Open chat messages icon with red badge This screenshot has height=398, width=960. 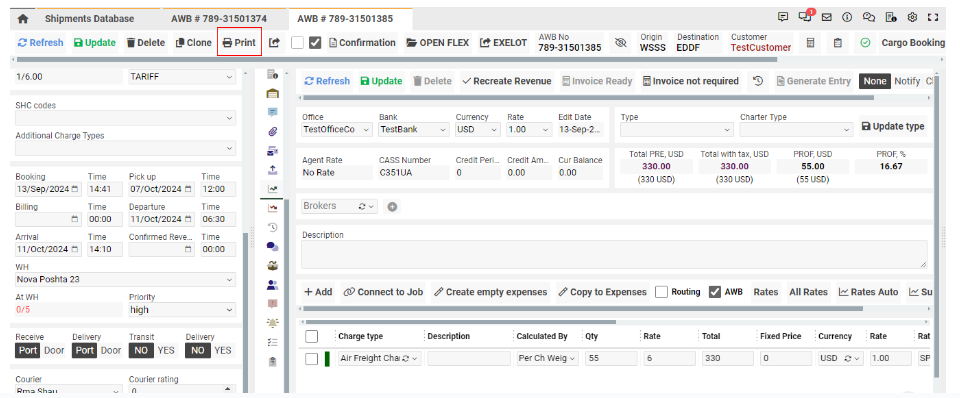(x=805, y=17)
